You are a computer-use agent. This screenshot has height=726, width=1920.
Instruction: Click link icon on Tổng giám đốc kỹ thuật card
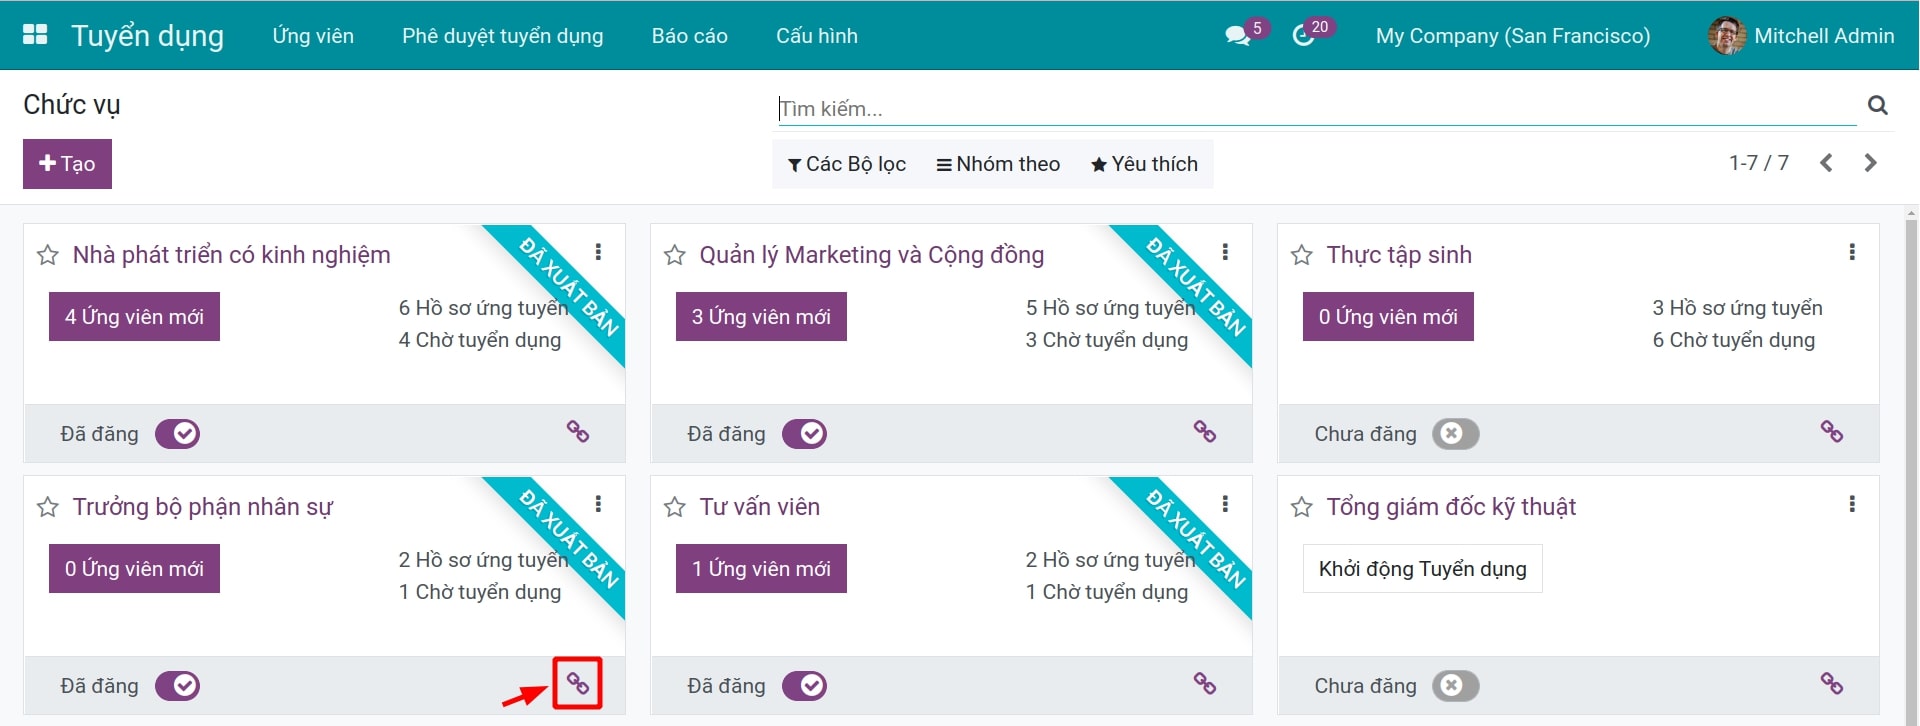[1831, 683]
